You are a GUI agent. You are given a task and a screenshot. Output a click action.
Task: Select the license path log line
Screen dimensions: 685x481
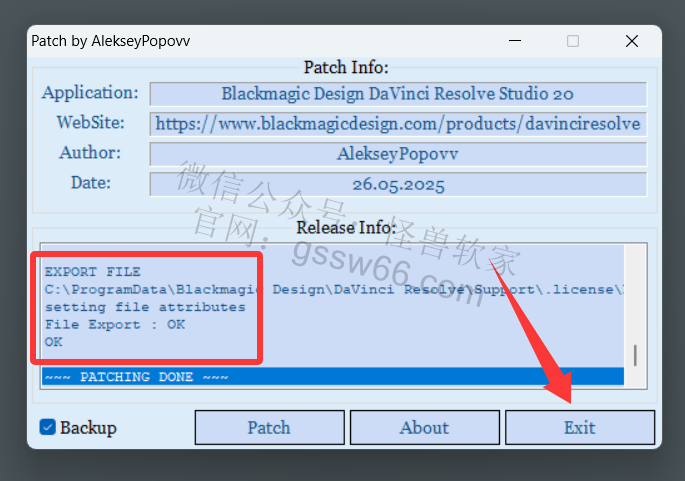pyautogui.click(x=333, y=289)
